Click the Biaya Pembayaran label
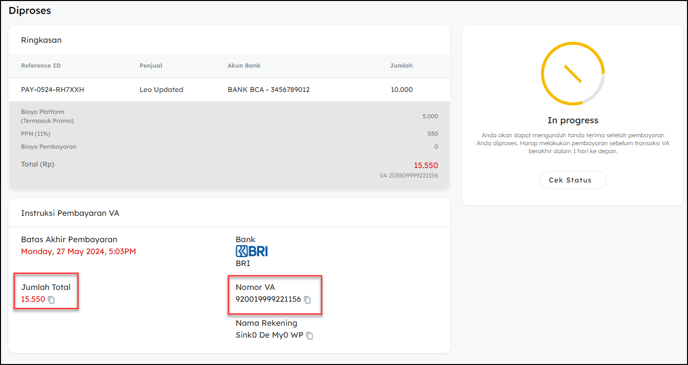 [x=49, y=147]
